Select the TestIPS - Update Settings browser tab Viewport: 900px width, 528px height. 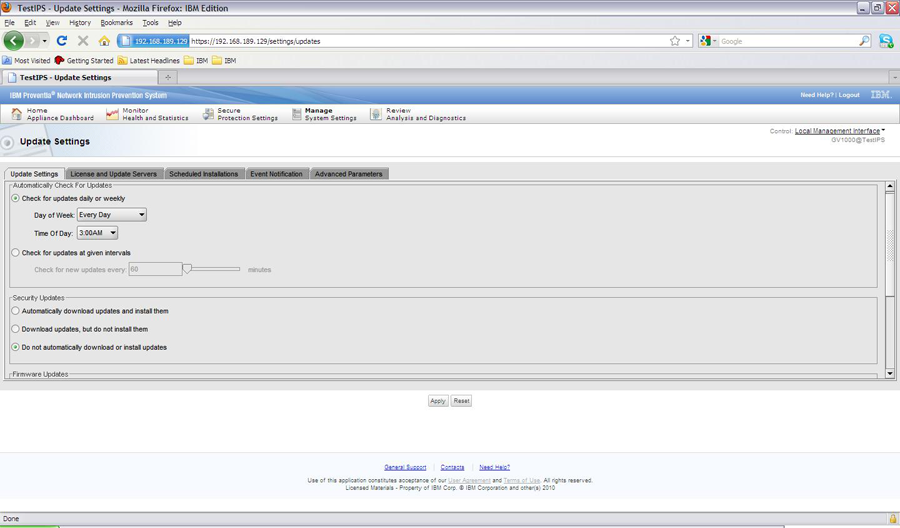pos(79,77)
